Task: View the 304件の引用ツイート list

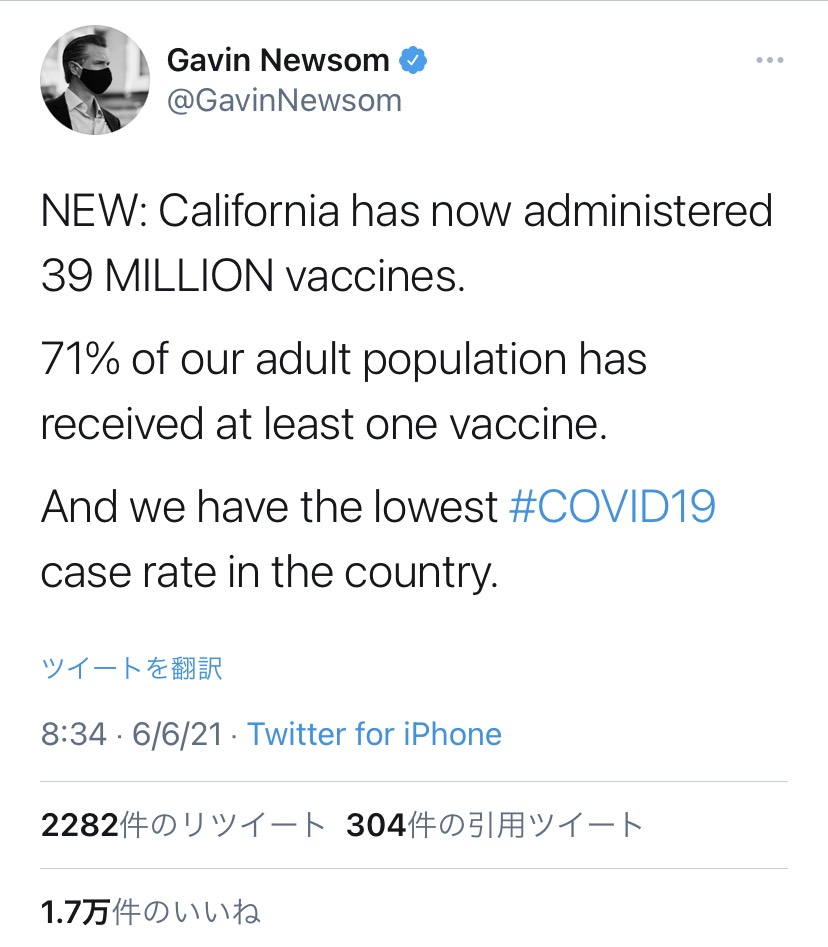Action: (495, 825)
